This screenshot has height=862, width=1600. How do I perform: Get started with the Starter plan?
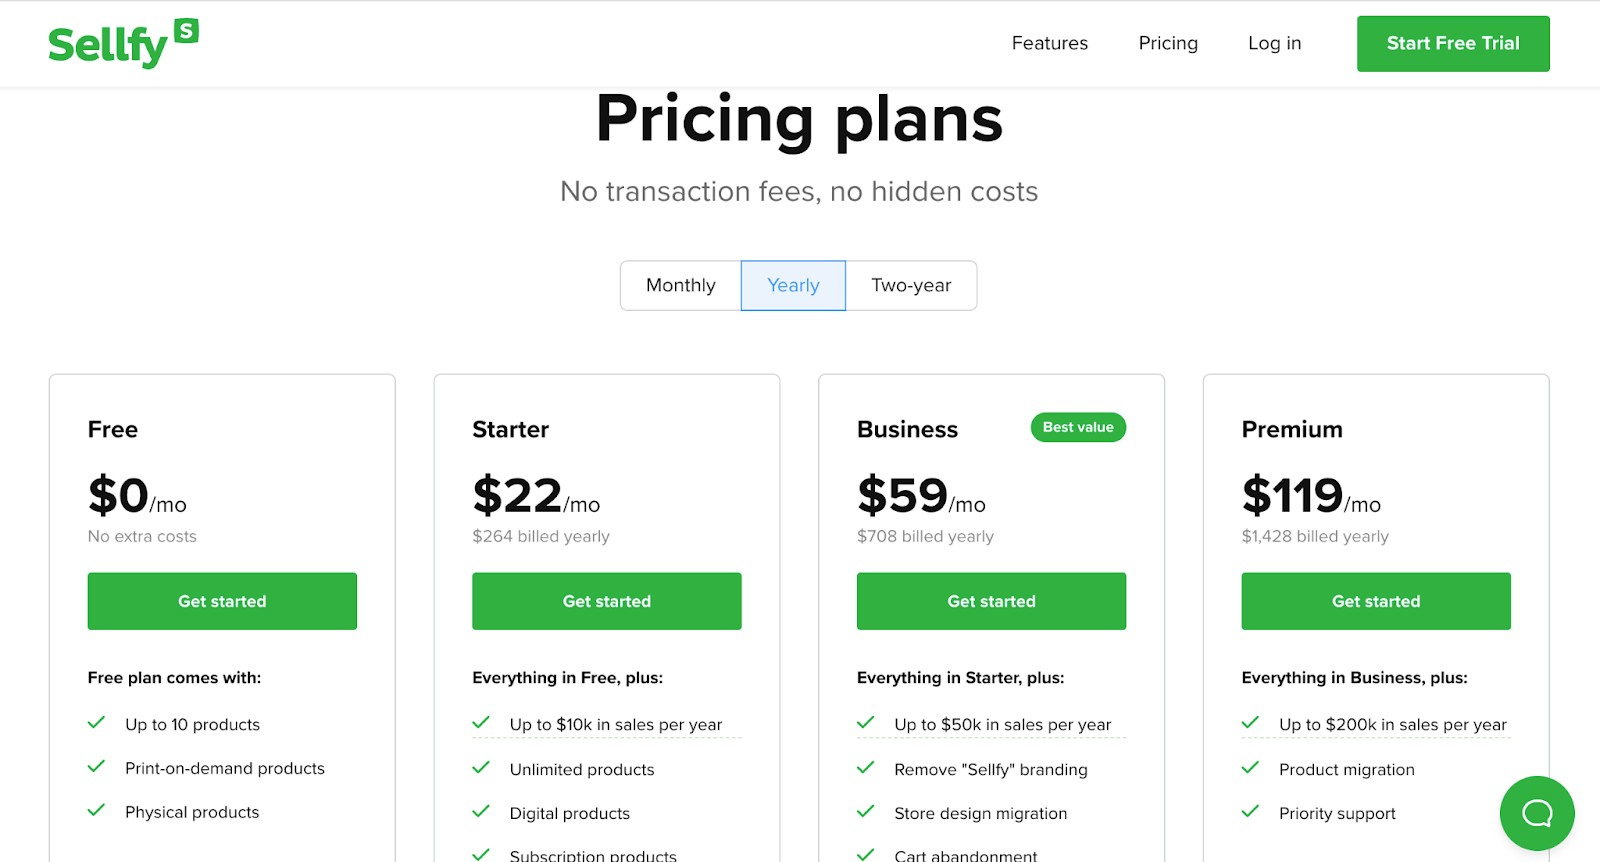(607, 601)
